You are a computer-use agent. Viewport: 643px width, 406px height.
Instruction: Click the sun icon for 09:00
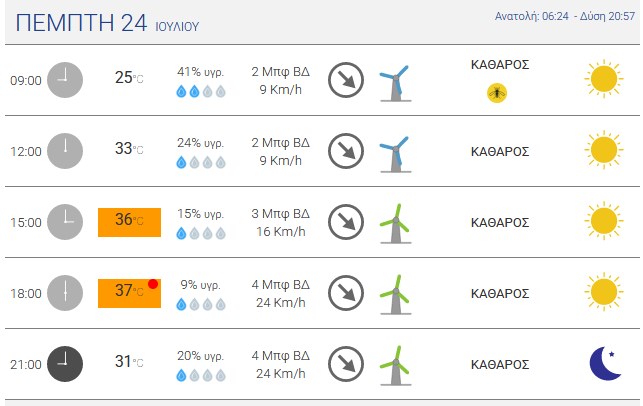click(604, 79)
